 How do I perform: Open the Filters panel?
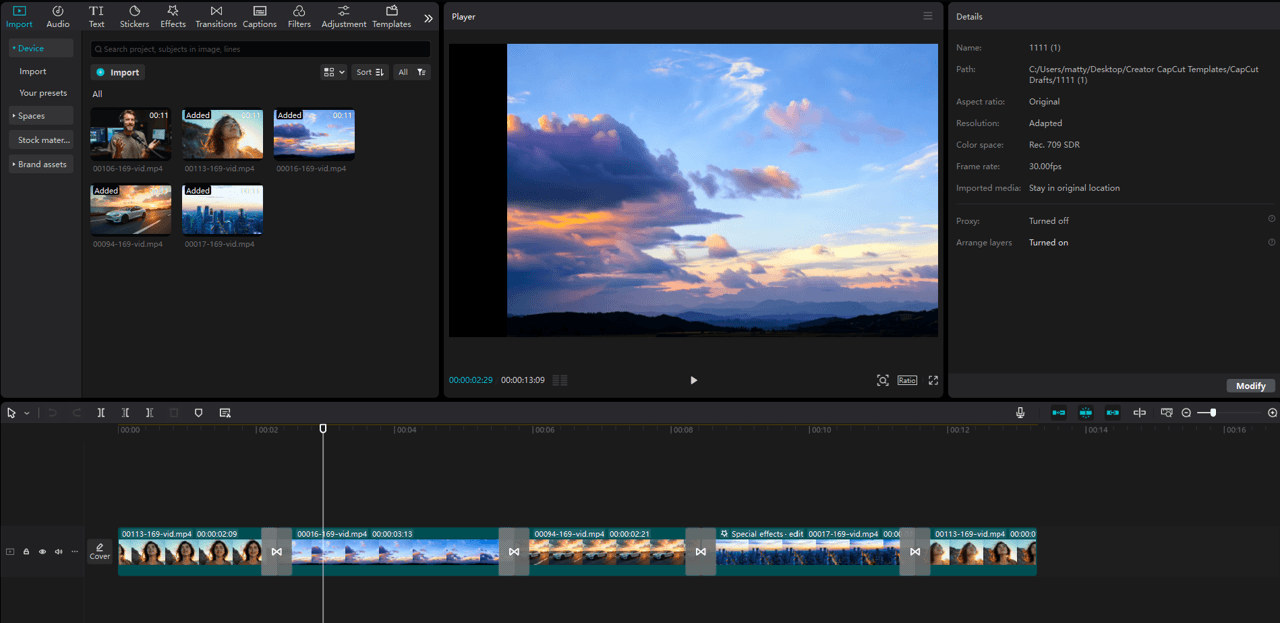tap(299, 15)
